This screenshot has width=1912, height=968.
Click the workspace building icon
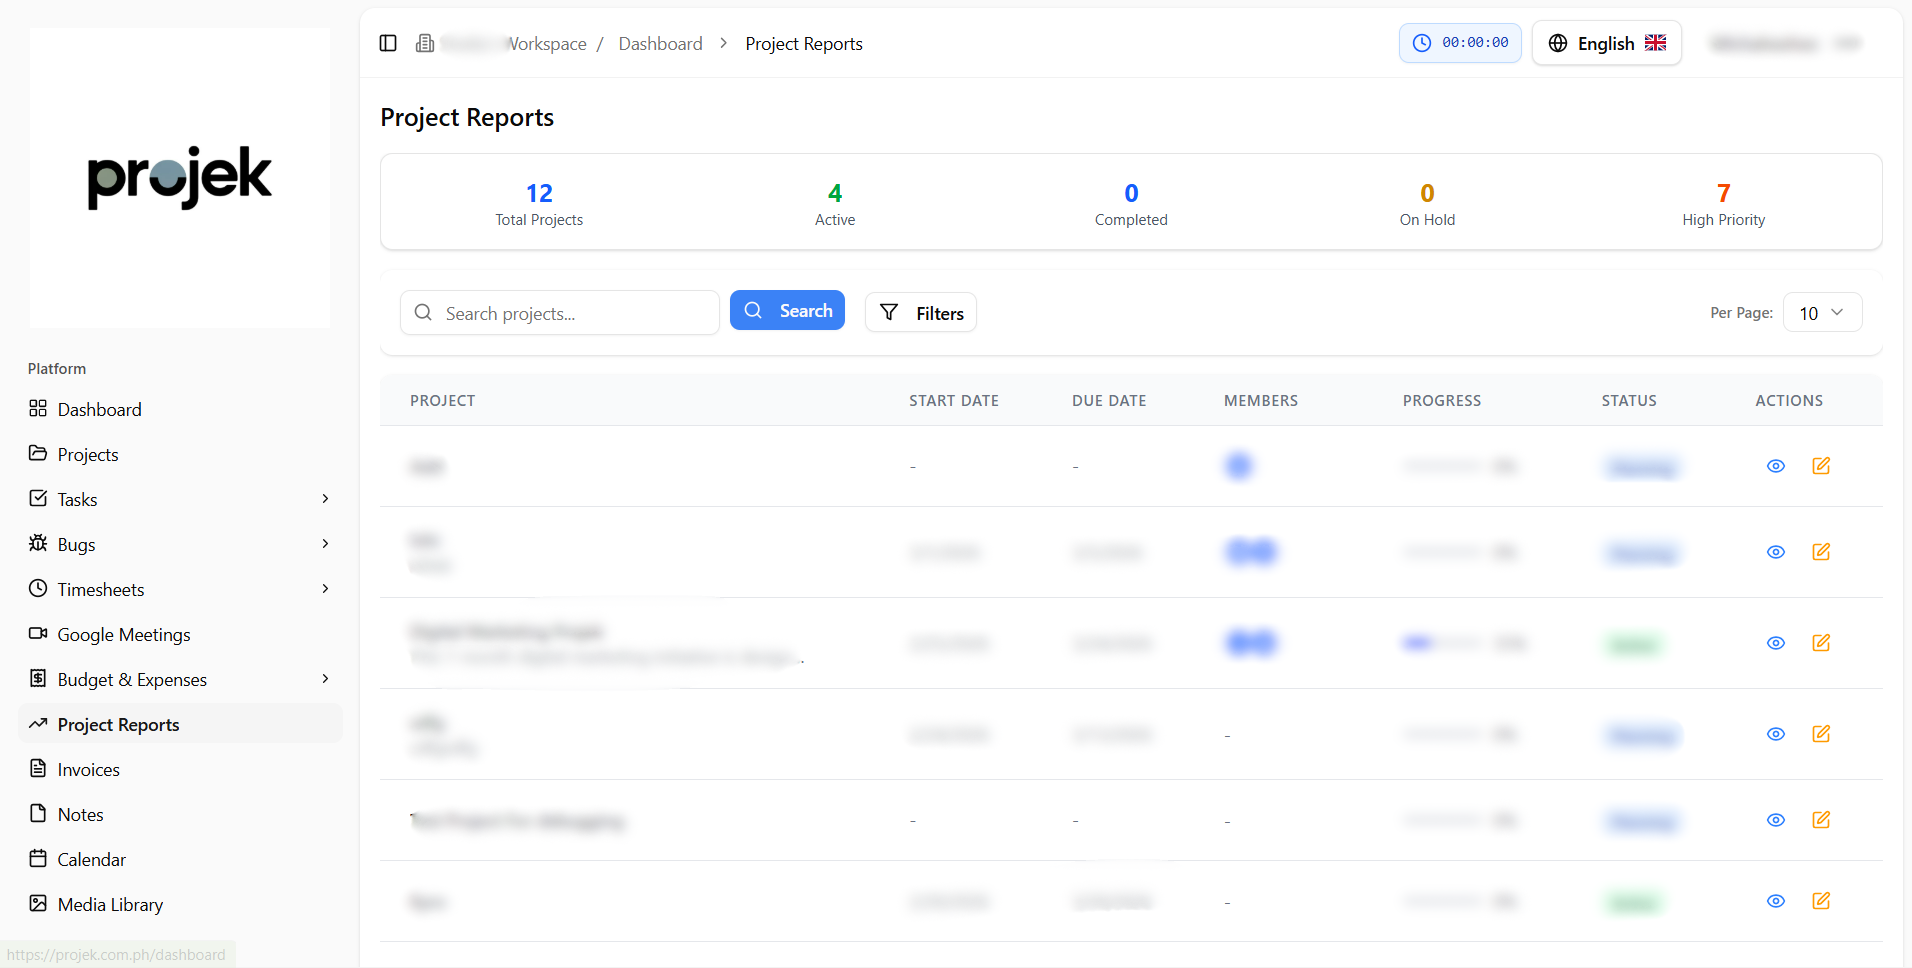pyautogui.click(x=425, y=43)
